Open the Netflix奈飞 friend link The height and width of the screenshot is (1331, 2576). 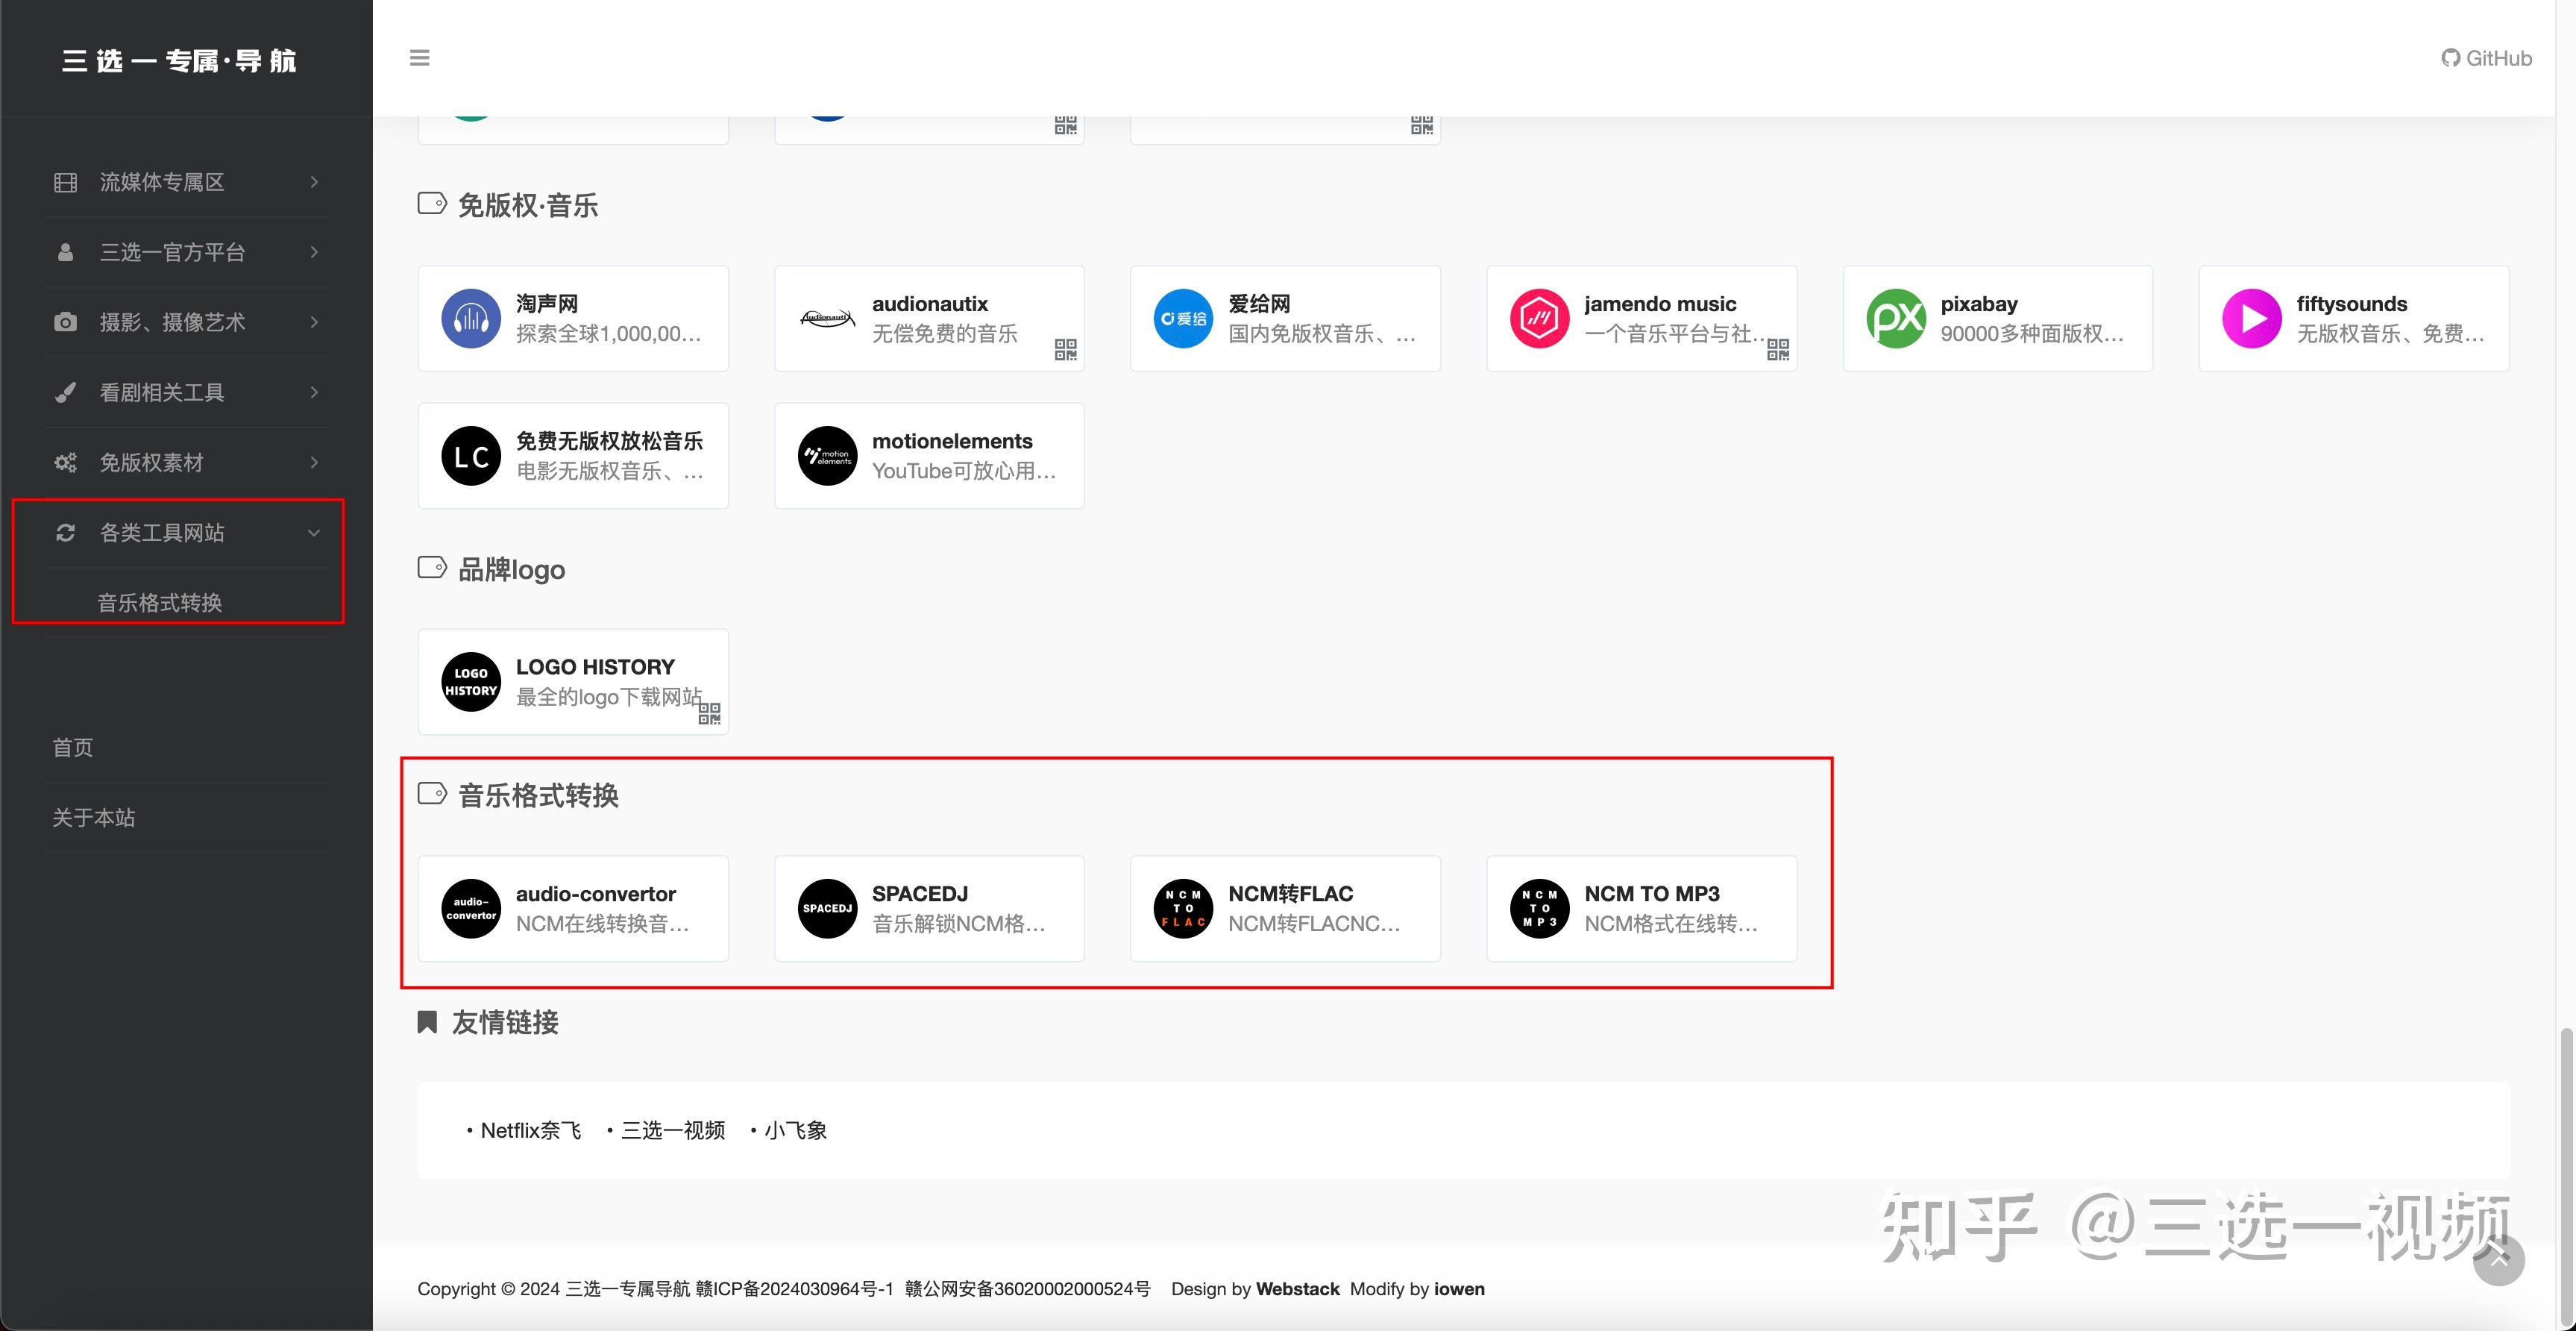coord(530,1130)
